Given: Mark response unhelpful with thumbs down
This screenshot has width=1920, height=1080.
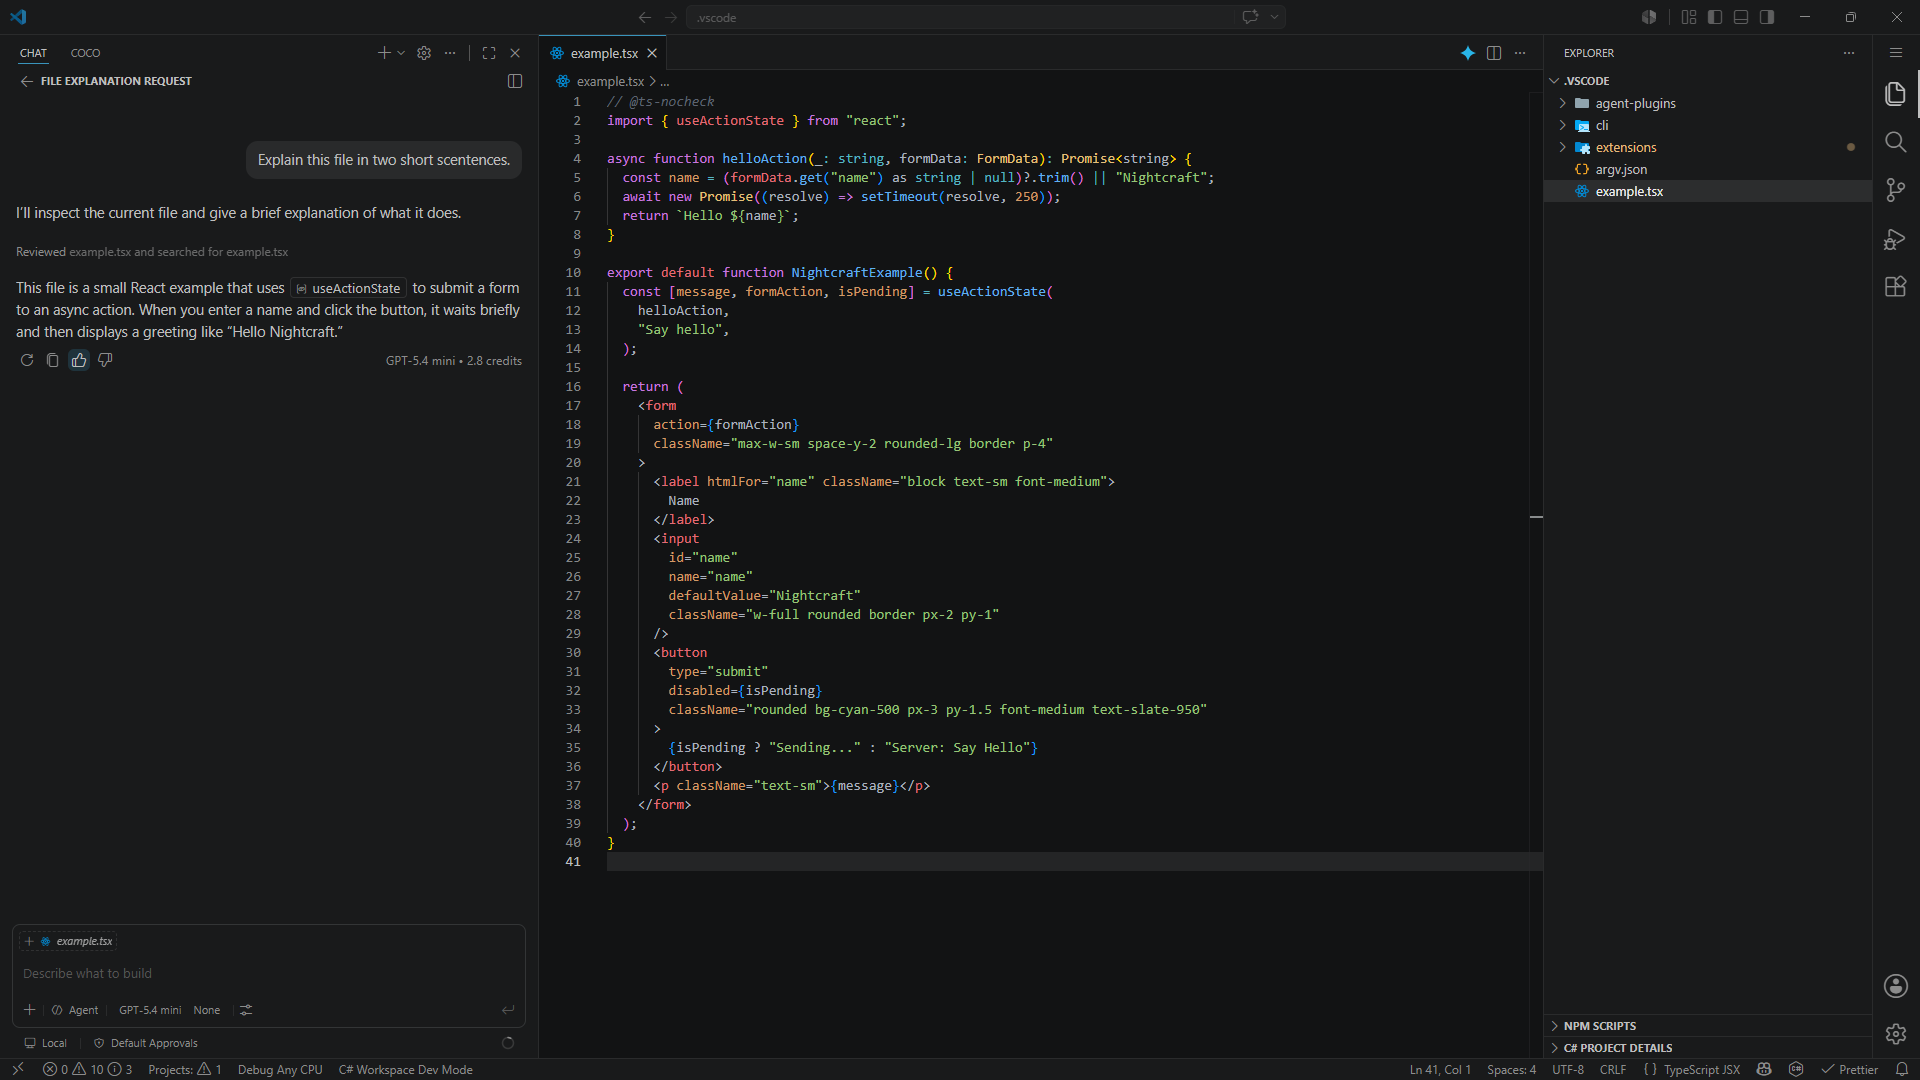Looking at the screenshot, I should [x=105, y=360].
